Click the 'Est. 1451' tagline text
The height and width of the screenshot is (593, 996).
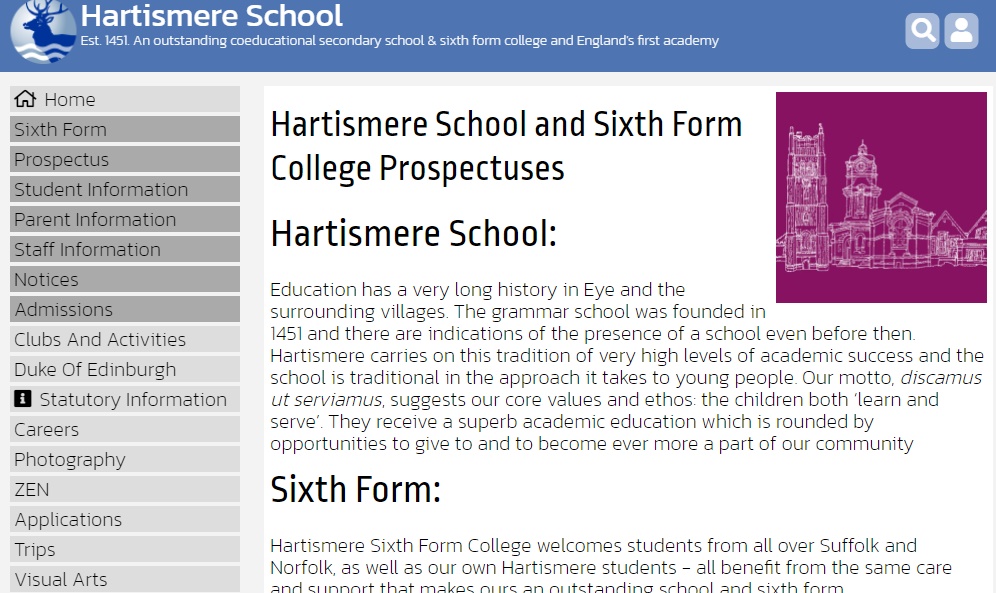(x=400, y=41)
